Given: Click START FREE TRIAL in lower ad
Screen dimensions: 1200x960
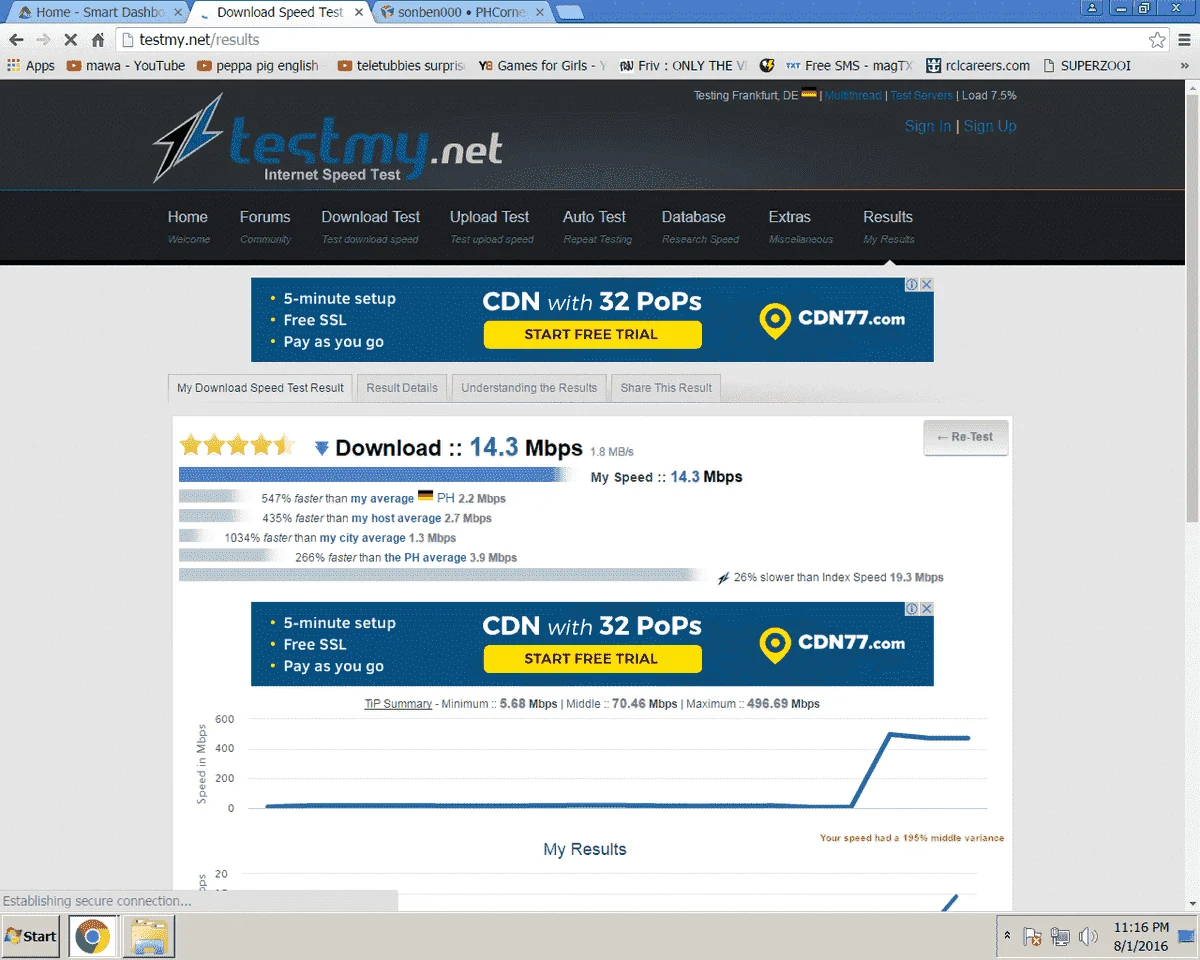Looking at the screenshot, I should 592,659.
